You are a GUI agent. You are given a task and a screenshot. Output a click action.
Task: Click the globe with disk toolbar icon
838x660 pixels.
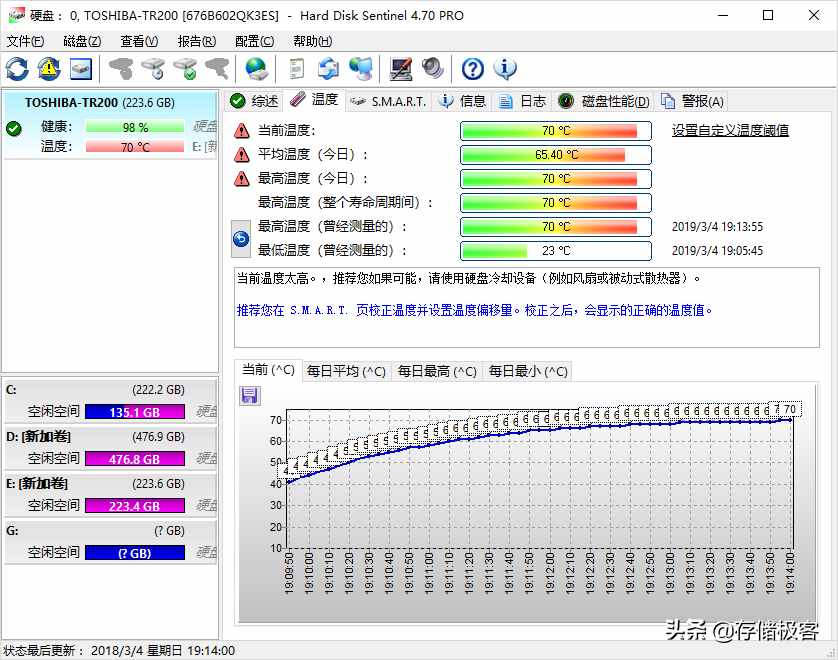[x=257, y=69]
